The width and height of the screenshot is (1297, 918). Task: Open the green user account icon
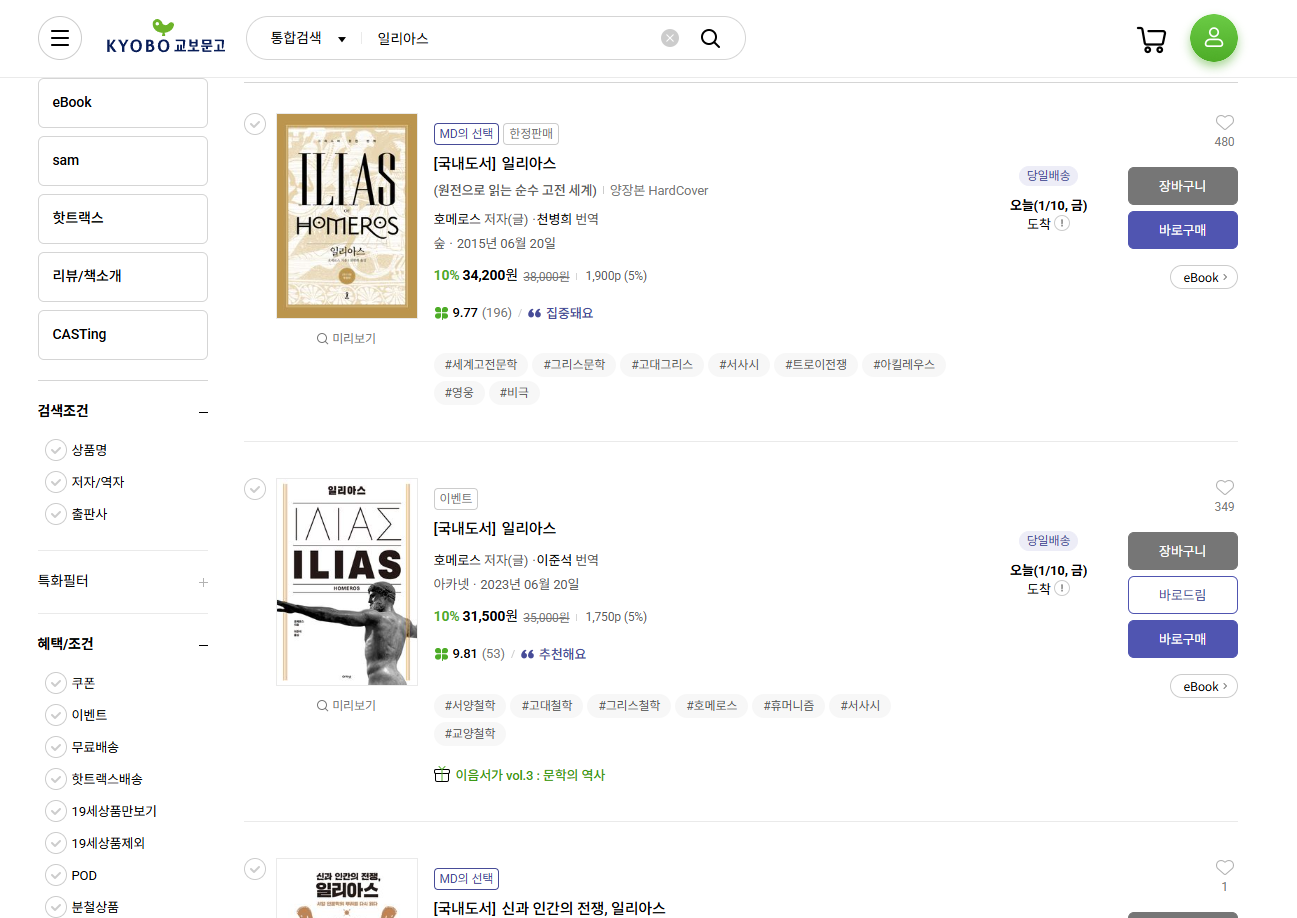point(1214,38)
